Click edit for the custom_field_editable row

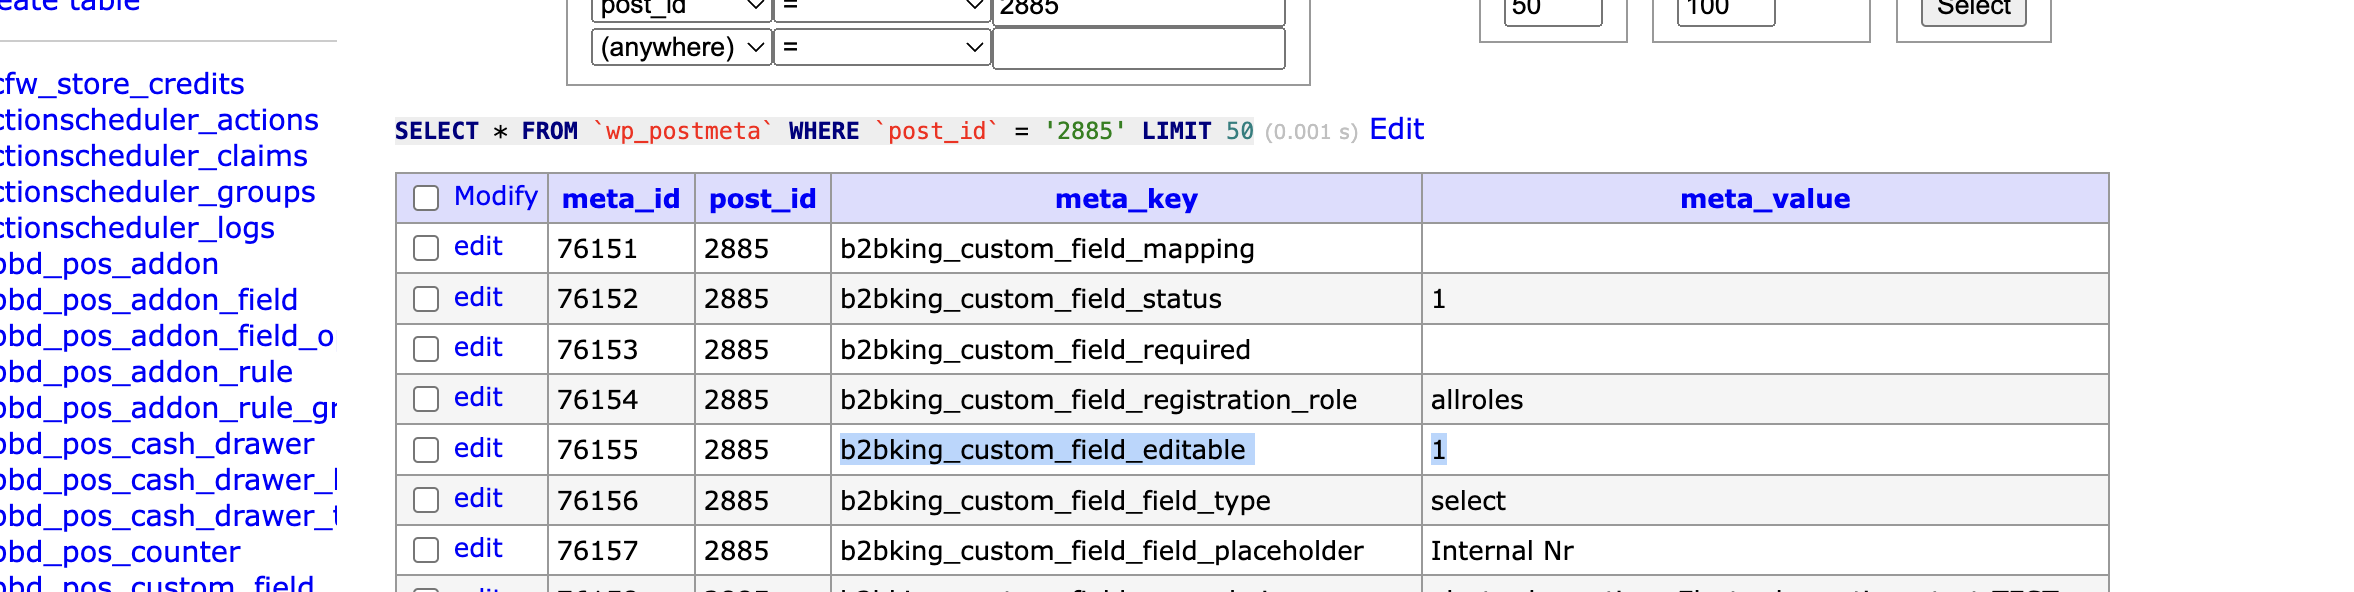[x=478, y=448]
